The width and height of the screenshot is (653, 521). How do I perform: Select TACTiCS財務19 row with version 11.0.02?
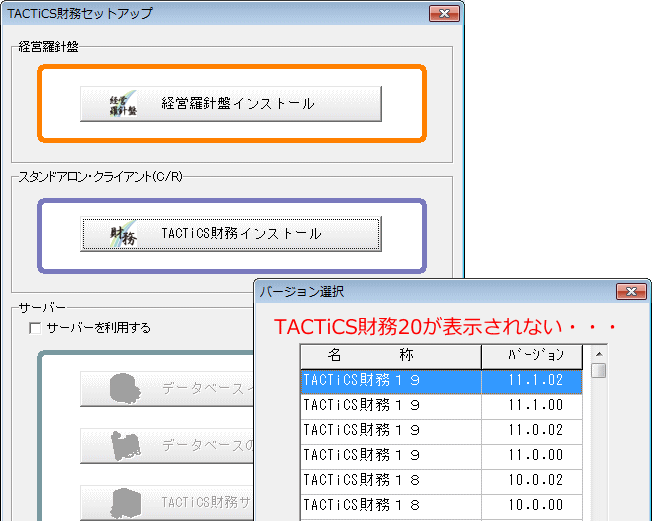pos(441,431)
